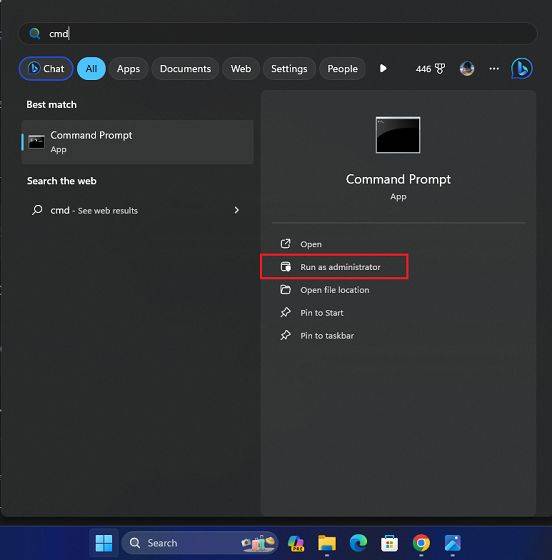Open Bing Chat icon at top right
This screenshot has width=552, height=560.
tap(522, 69)
